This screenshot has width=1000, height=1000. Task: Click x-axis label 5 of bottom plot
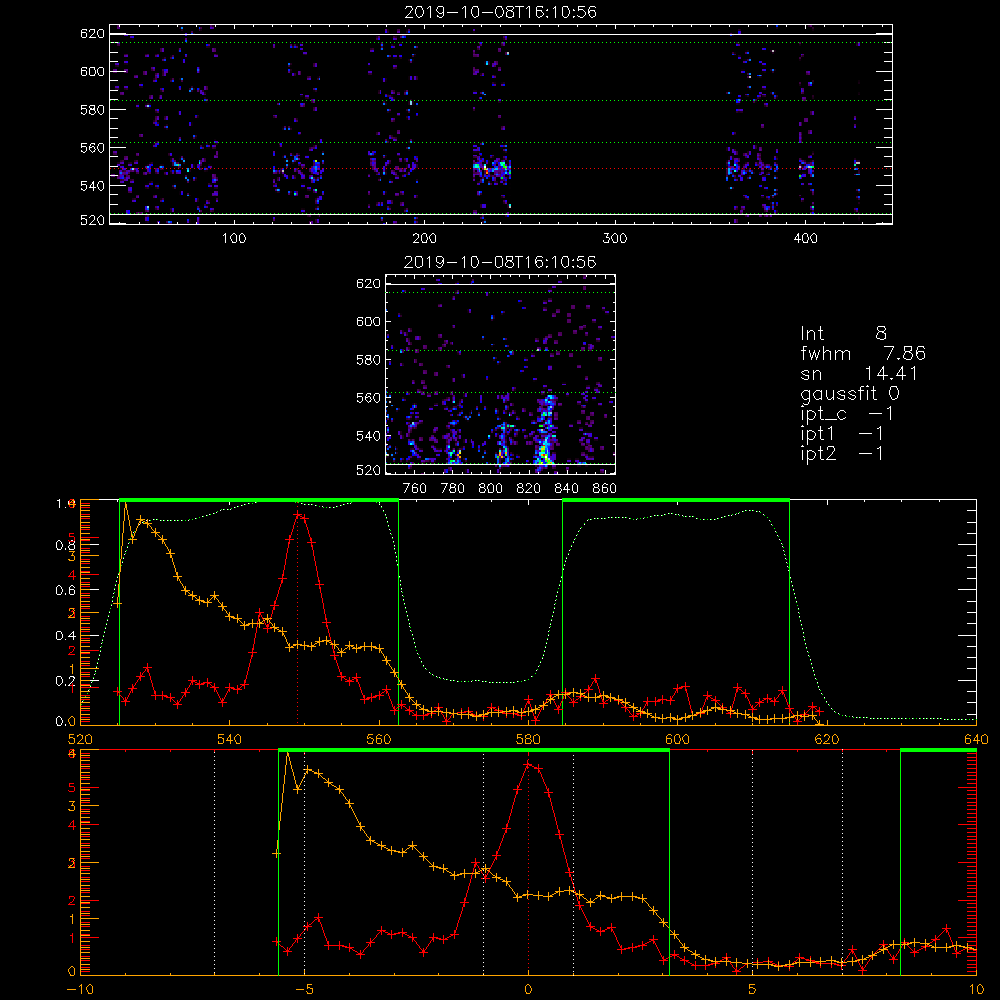click(x=753, y=990)
